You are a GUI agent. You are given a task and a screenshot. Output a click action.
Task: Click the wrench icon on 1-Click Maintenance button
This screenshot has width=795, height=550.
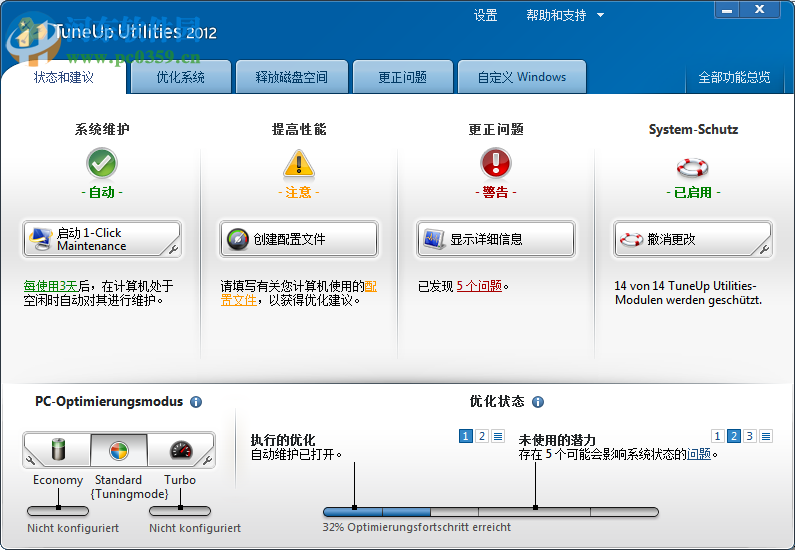click(x=173, y=249)
